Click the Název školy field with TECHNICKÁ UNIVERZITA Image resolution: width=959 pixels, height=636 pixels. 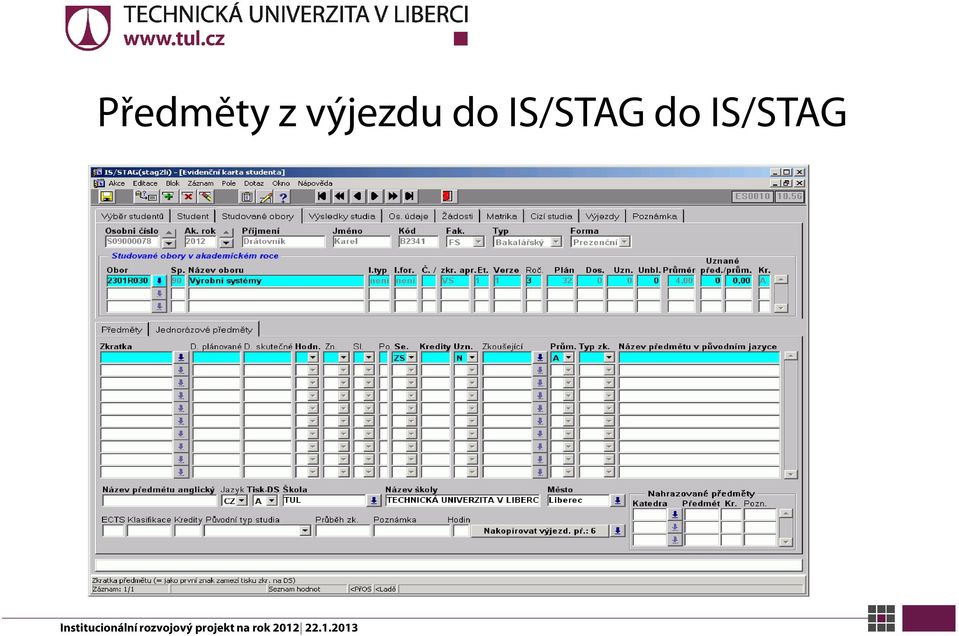463,500
